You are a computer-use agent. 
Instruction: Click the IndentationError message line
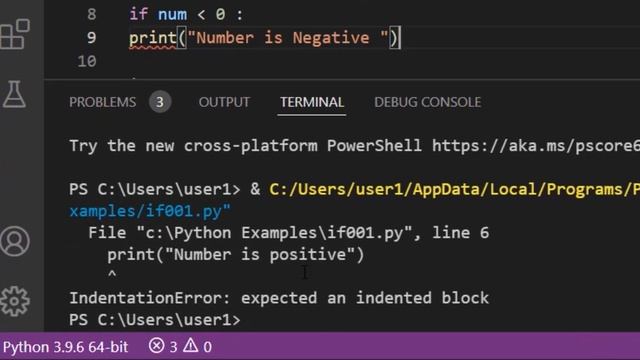[279, 298]
